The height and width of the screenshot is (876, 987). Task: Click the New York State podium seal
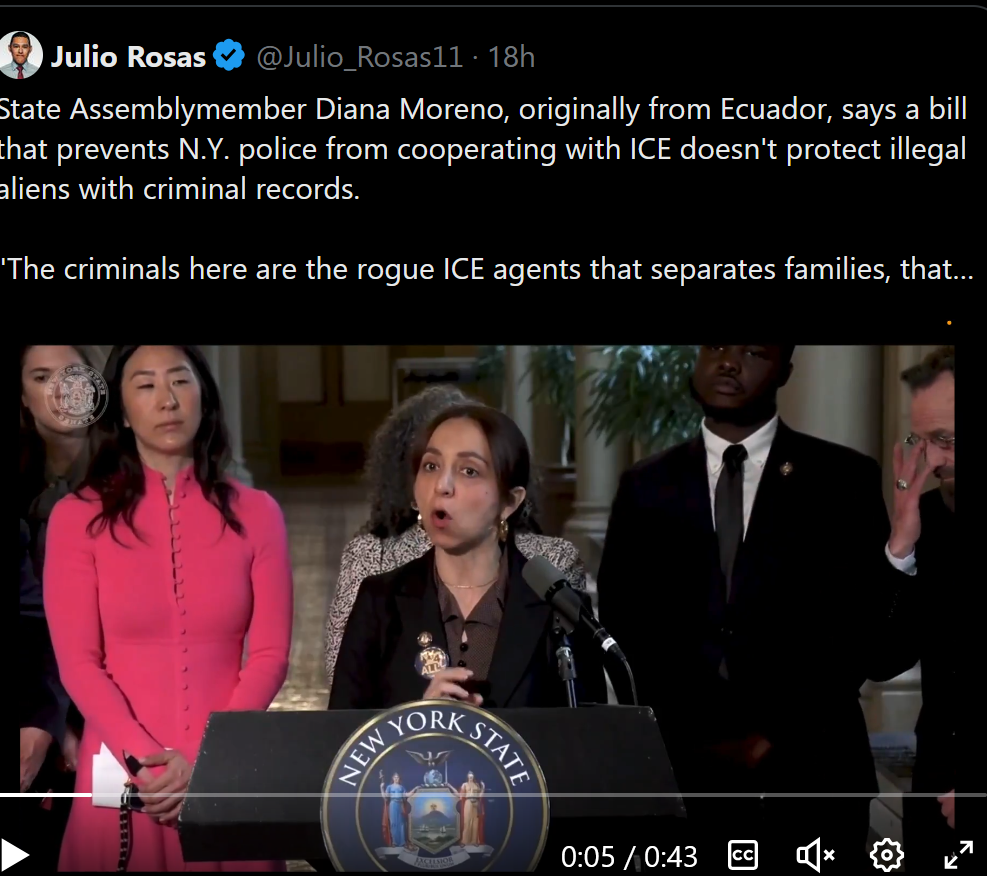[x=435, y=788]
